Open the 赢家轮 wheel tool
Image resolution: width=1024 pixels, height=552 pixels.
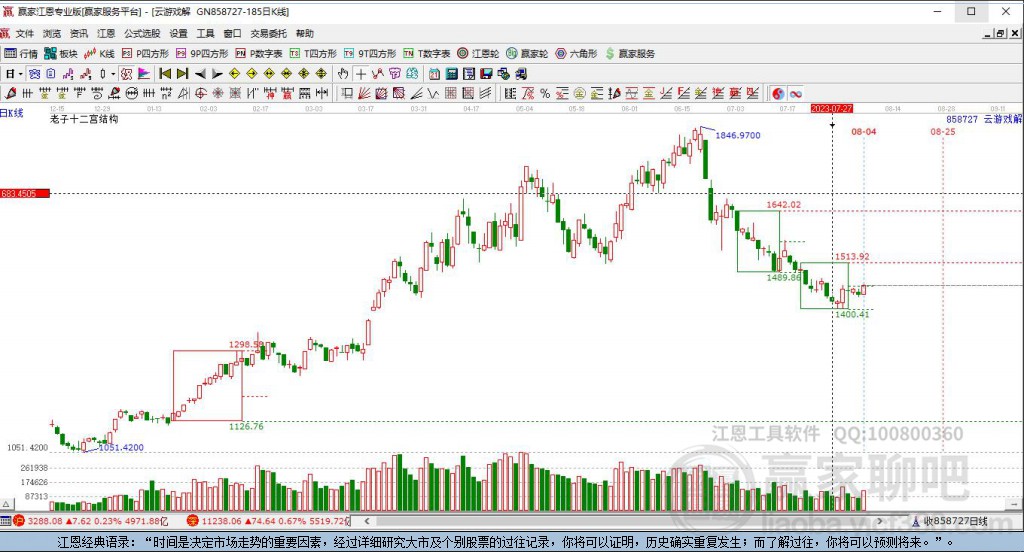point(527,54)
